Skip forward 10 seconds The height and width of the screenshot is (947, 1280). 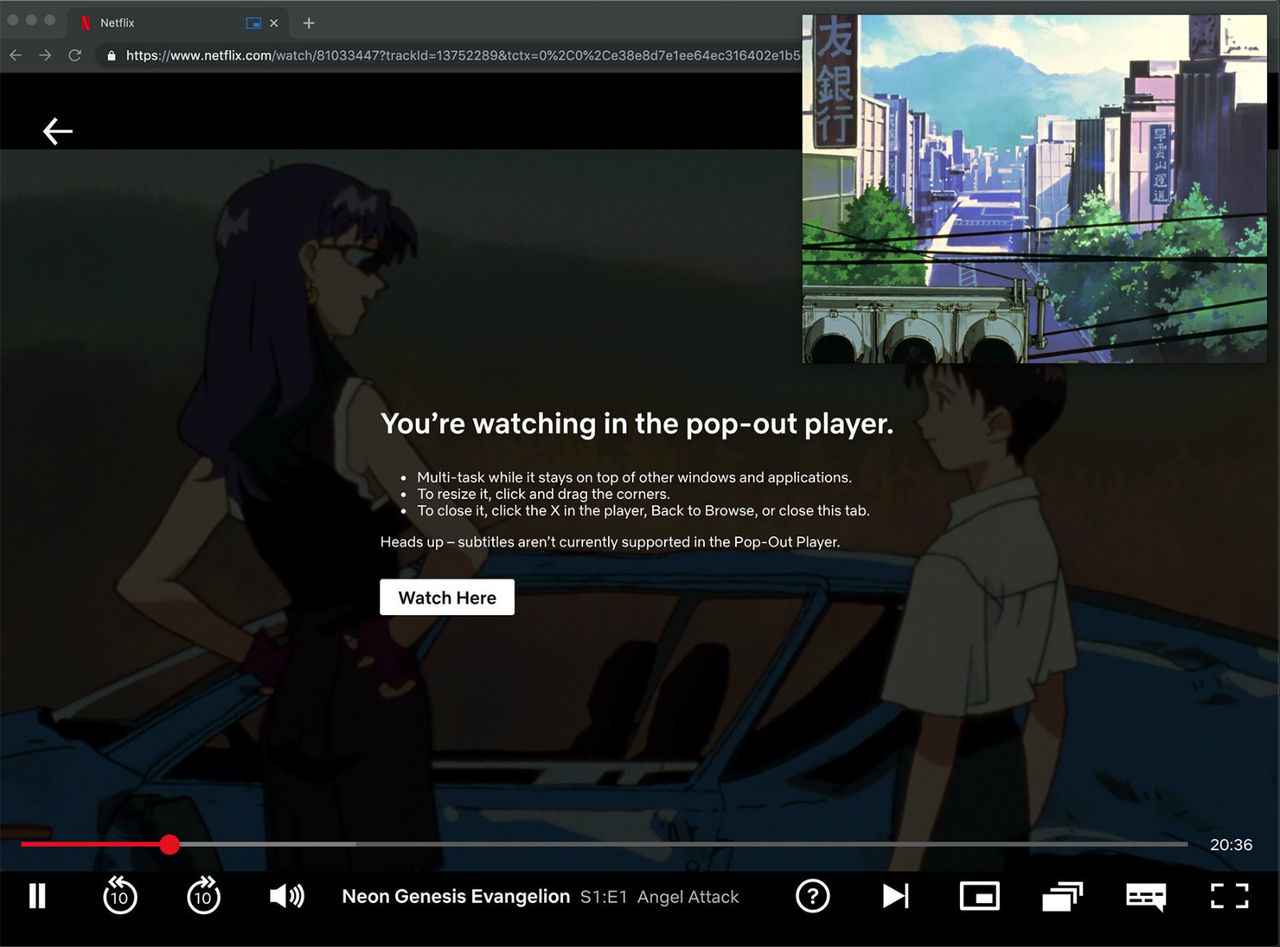tap(204, 896)
